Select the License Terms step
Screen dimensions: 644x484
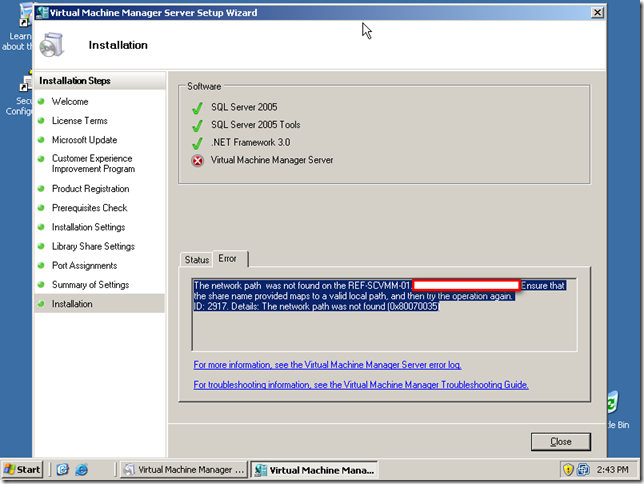coord(80,121)
